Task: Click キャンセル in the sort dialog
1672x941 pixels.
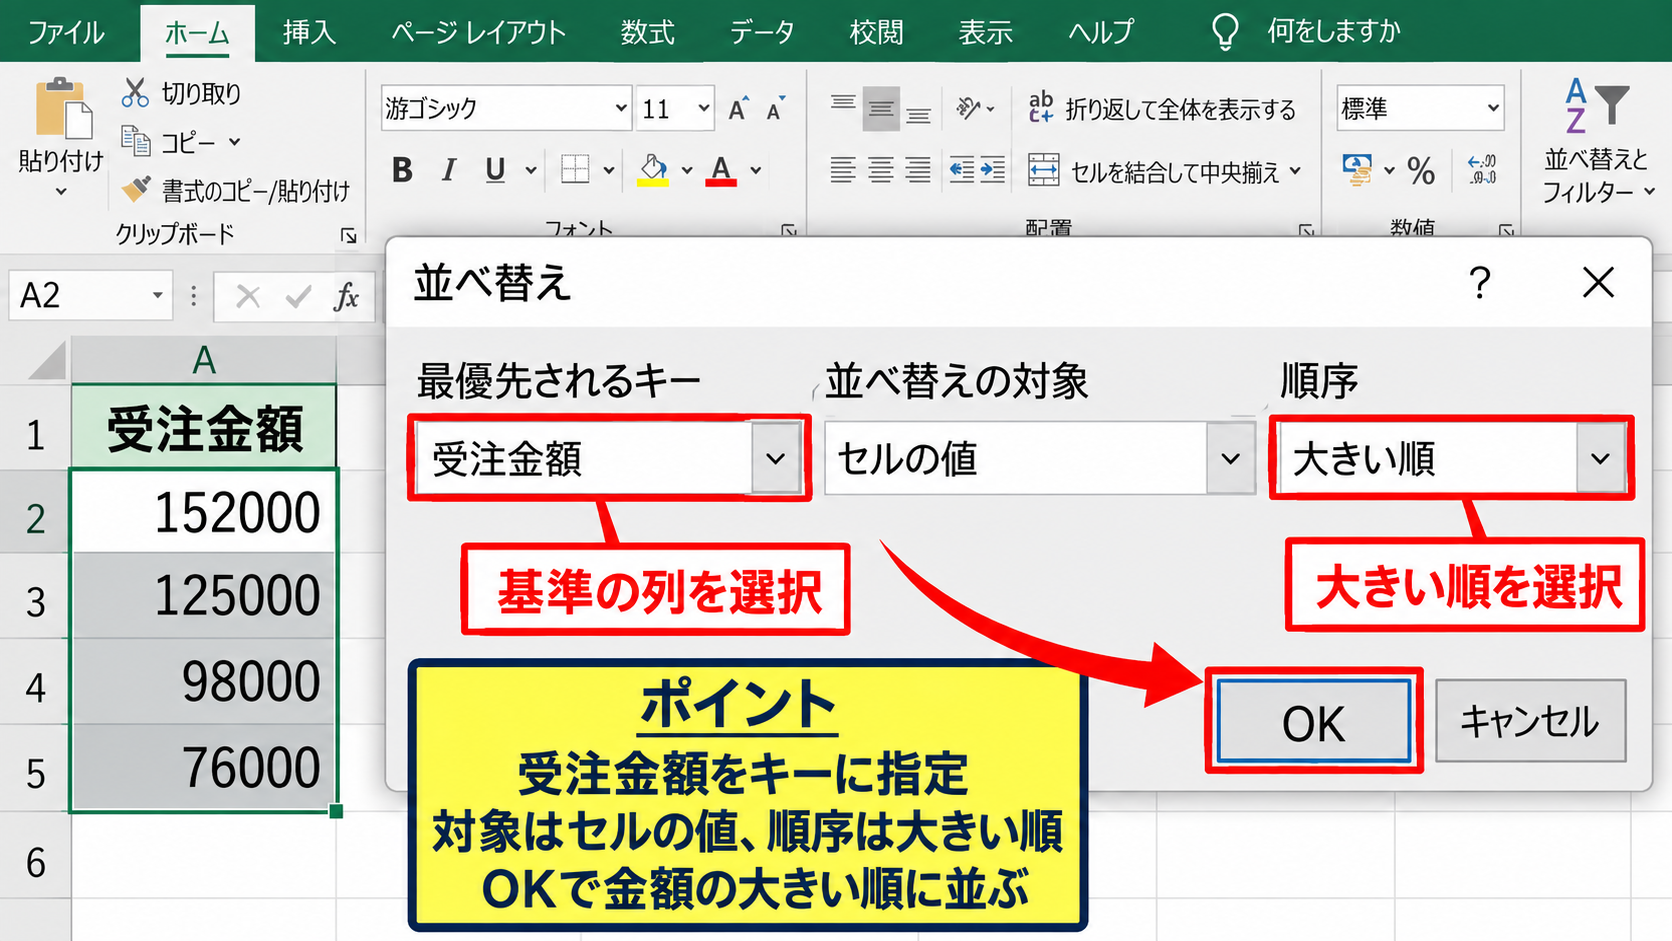Action: coord(1531,721)
